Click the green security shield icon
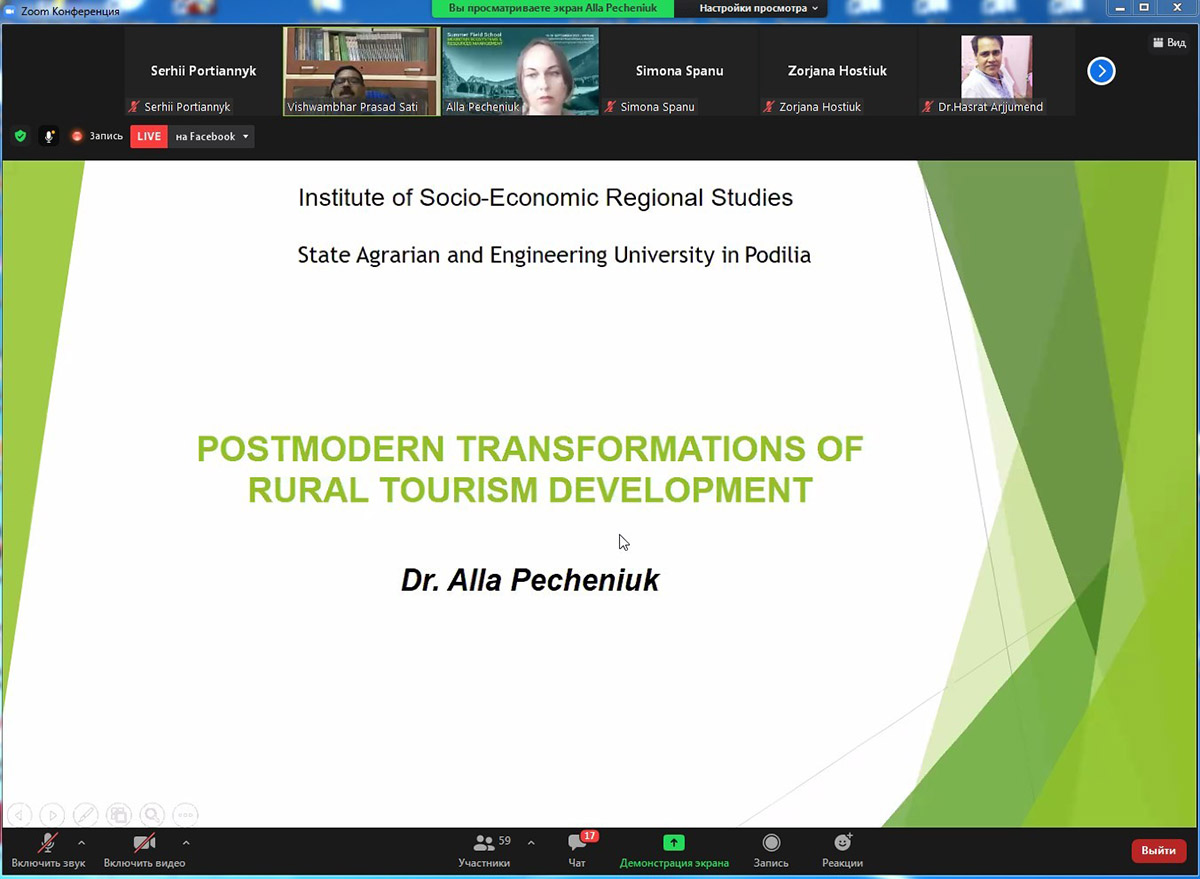 pyautogui.click(x=20, y=136)
